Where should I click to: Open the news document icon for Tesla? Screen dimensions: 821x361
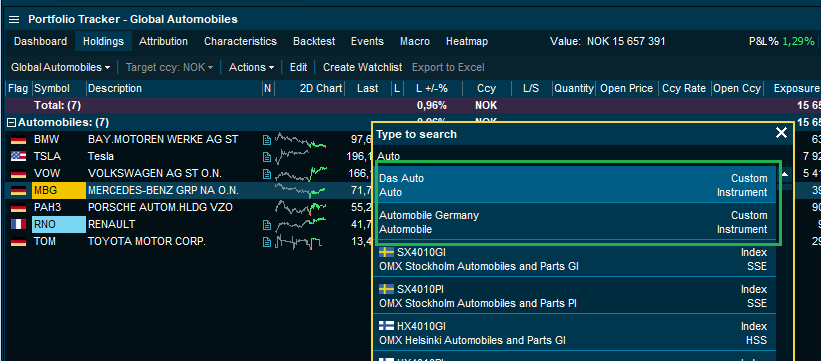click(x=267, y=156)
